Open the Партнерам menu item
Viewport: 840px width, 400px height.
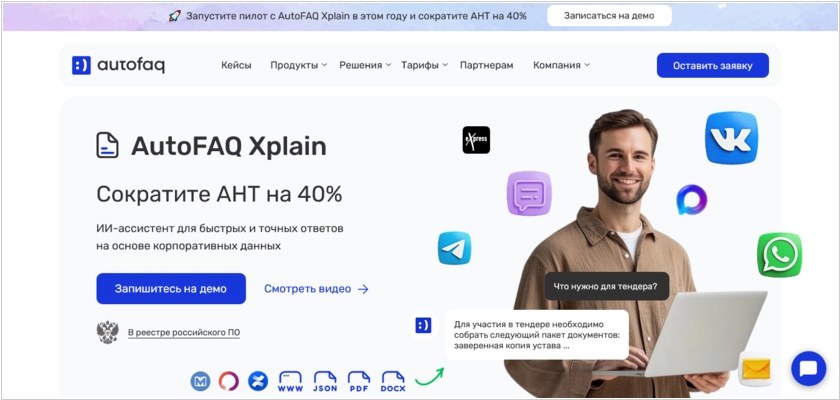[x=486, y=65]
